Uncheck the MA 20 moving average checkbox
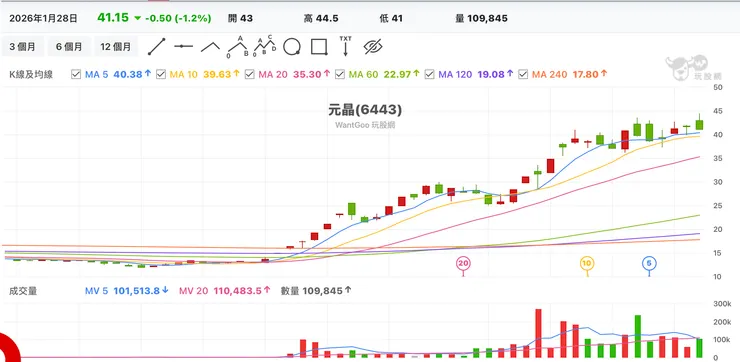 (x=250, y=74)
